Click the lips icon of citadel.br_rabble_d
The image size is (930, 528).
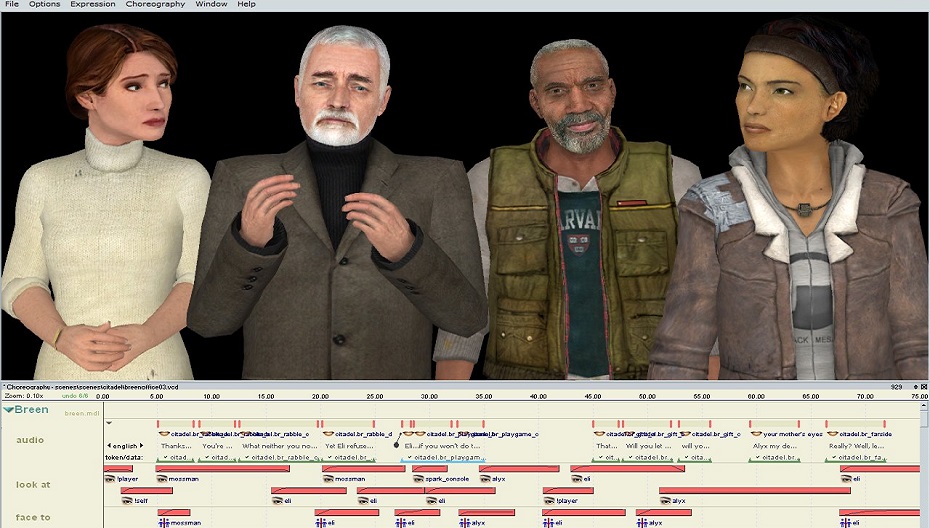329,434
